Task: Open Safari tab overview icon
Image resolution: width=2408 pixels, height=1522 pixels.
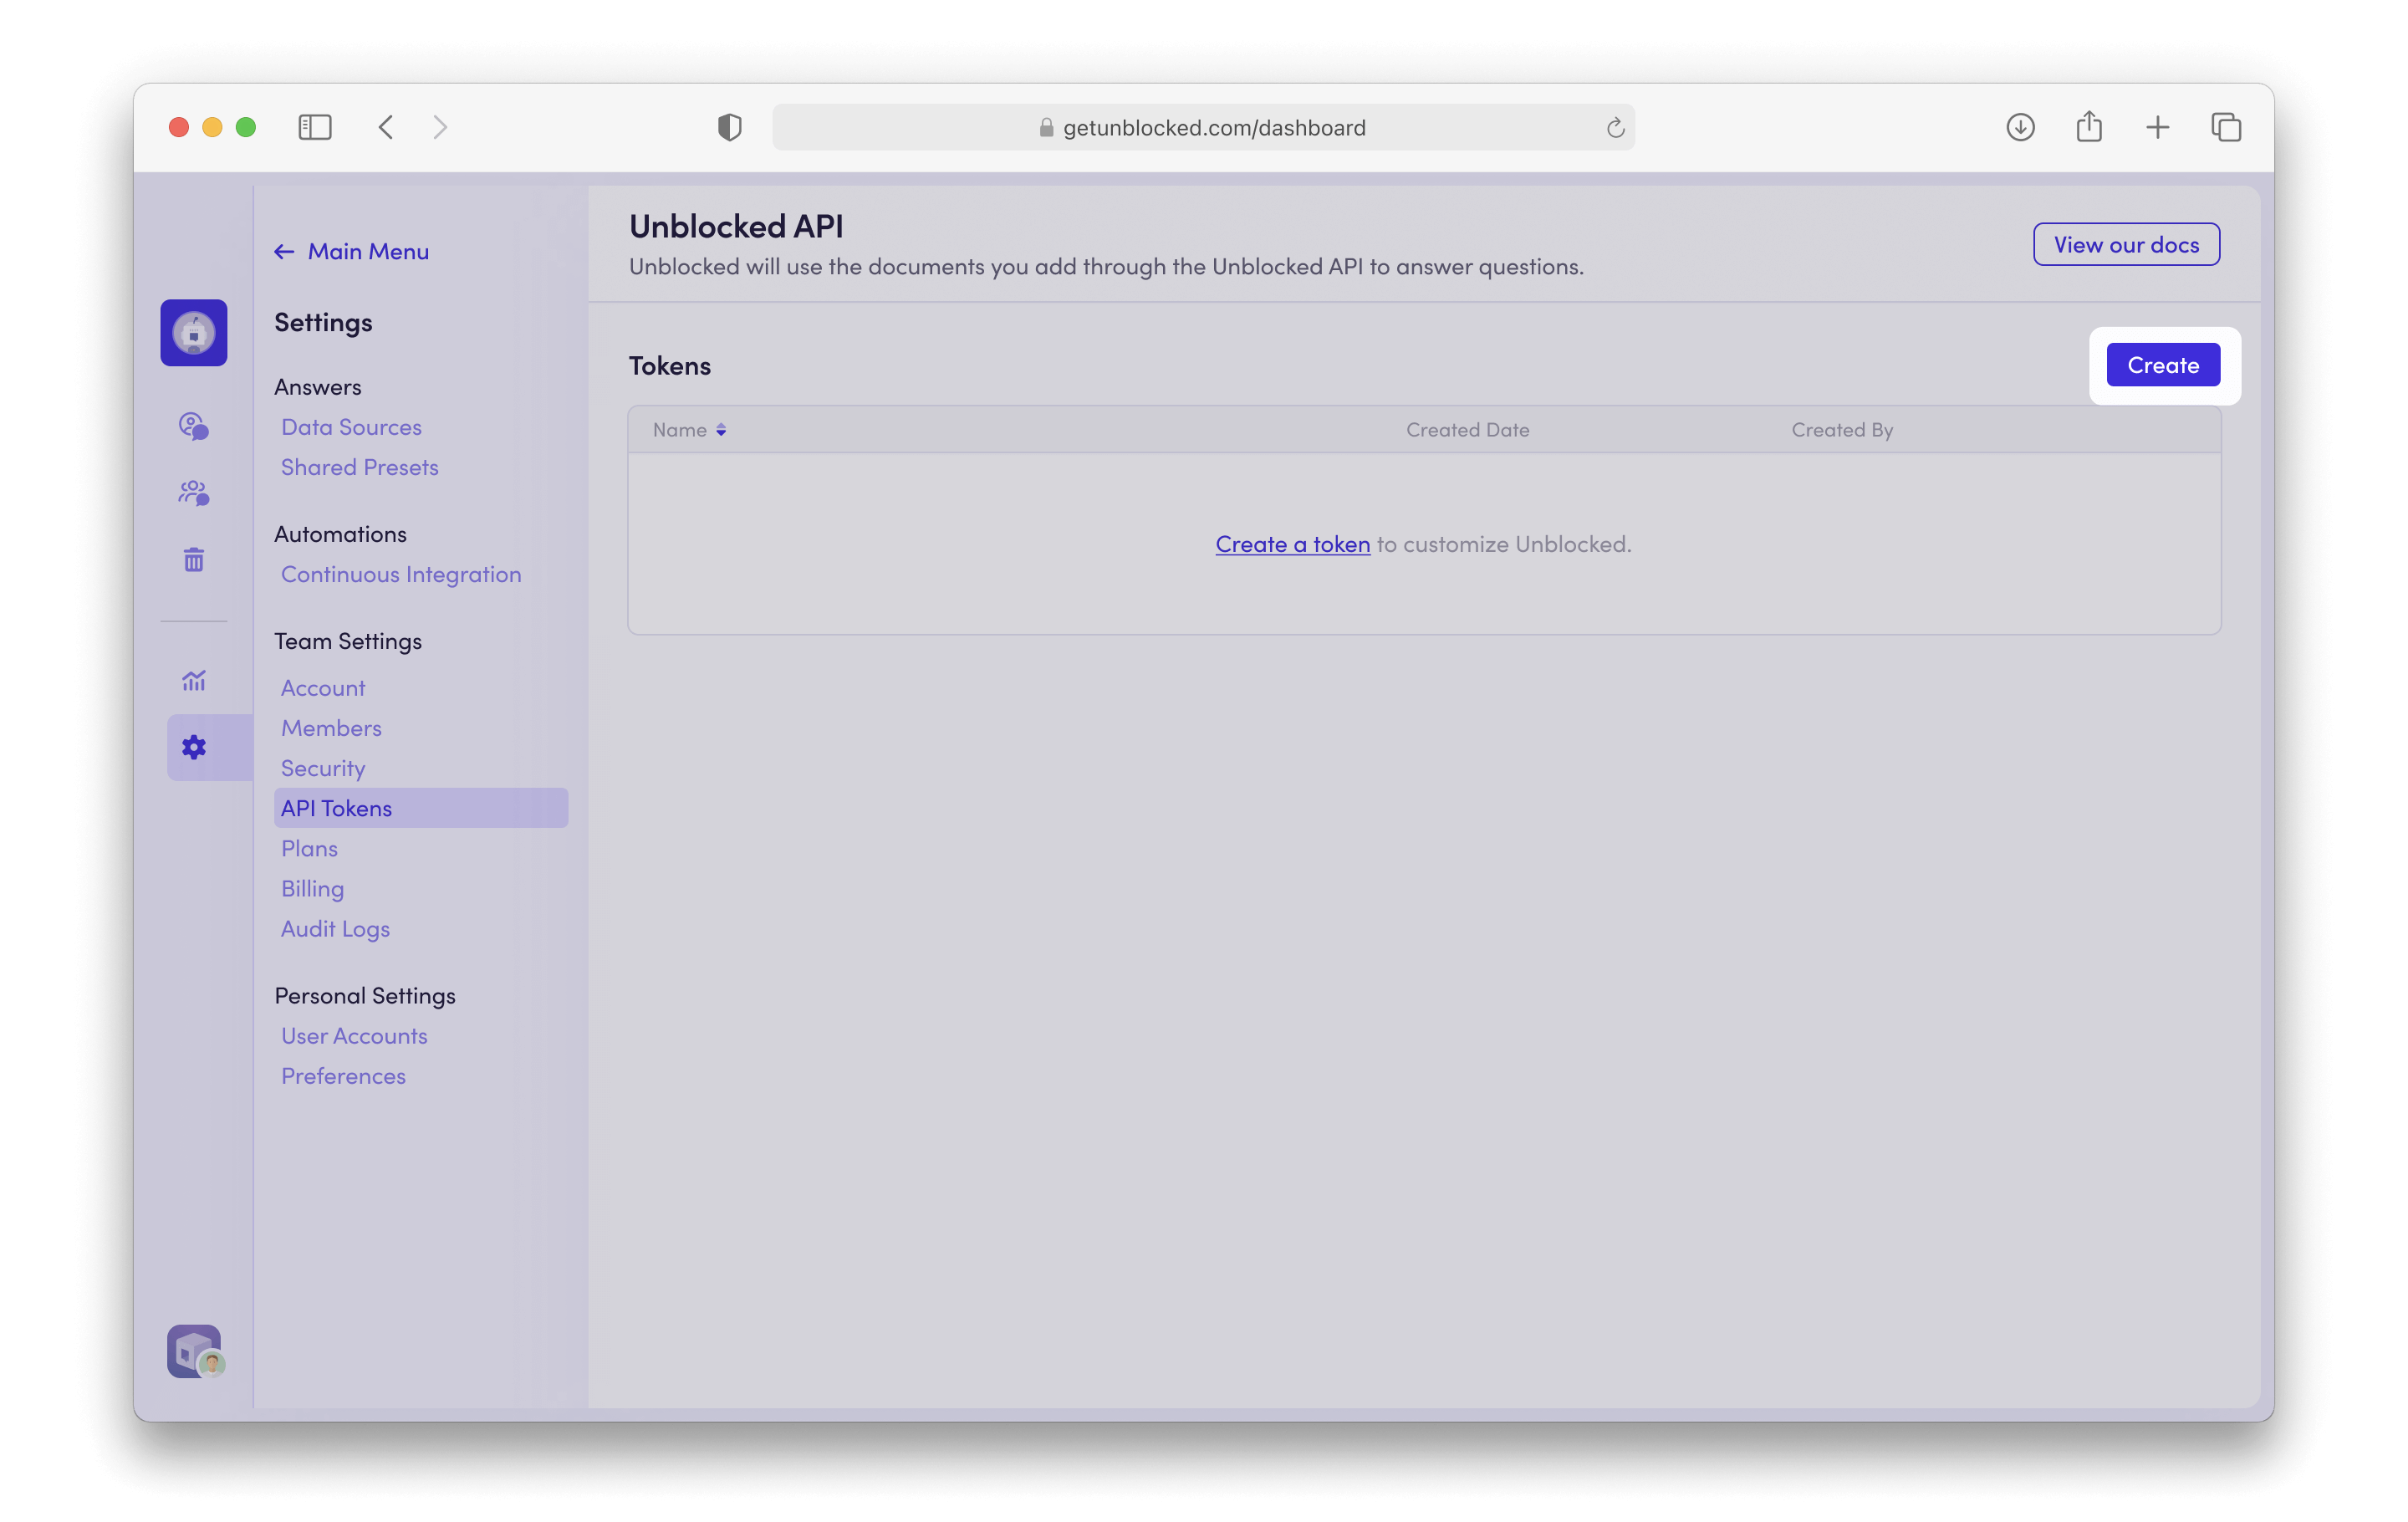Action: coord(2226,127)
